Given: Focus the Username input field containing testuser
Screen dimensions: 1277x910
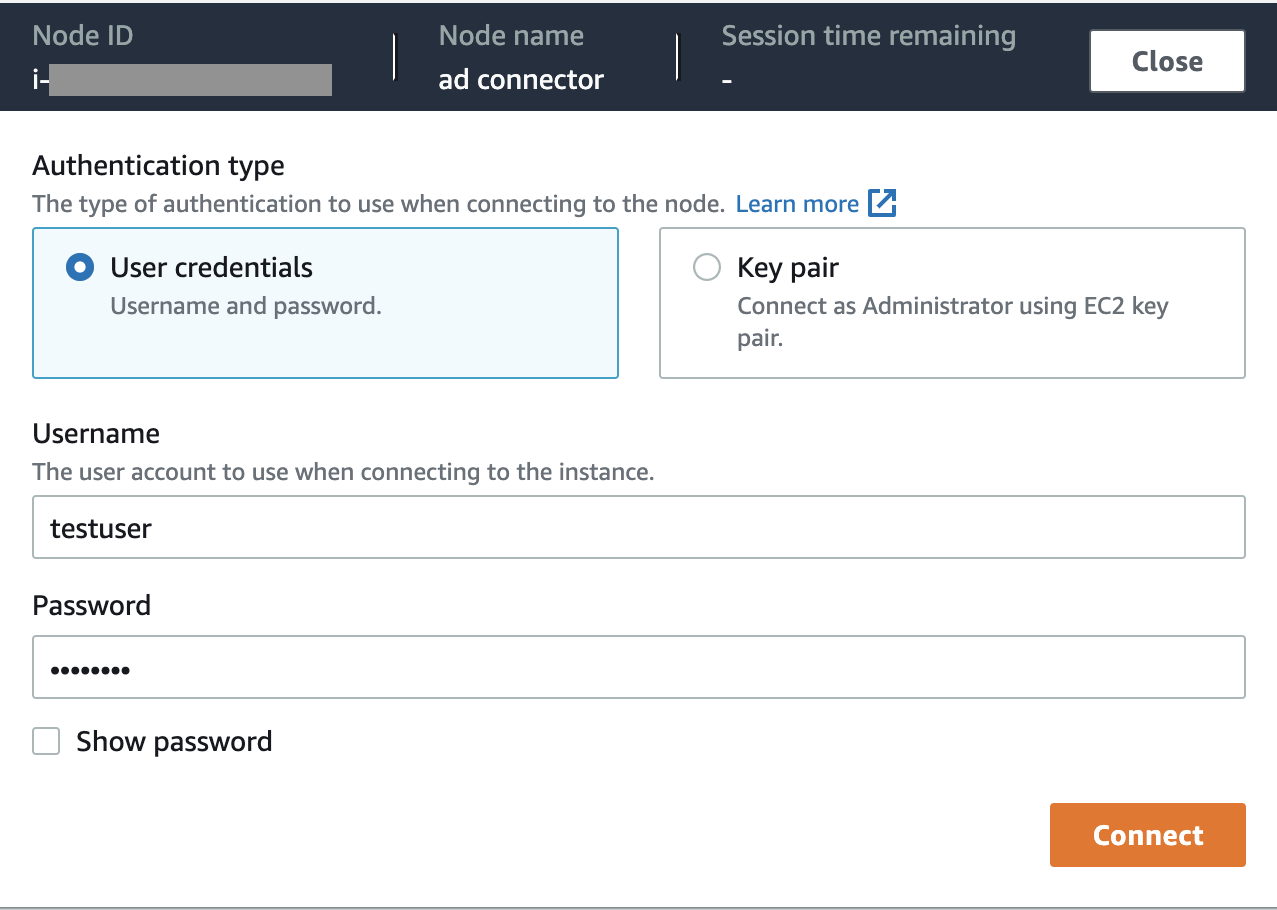Looking at the screenshot, I should pyautogui.click(x=638, y=527).
